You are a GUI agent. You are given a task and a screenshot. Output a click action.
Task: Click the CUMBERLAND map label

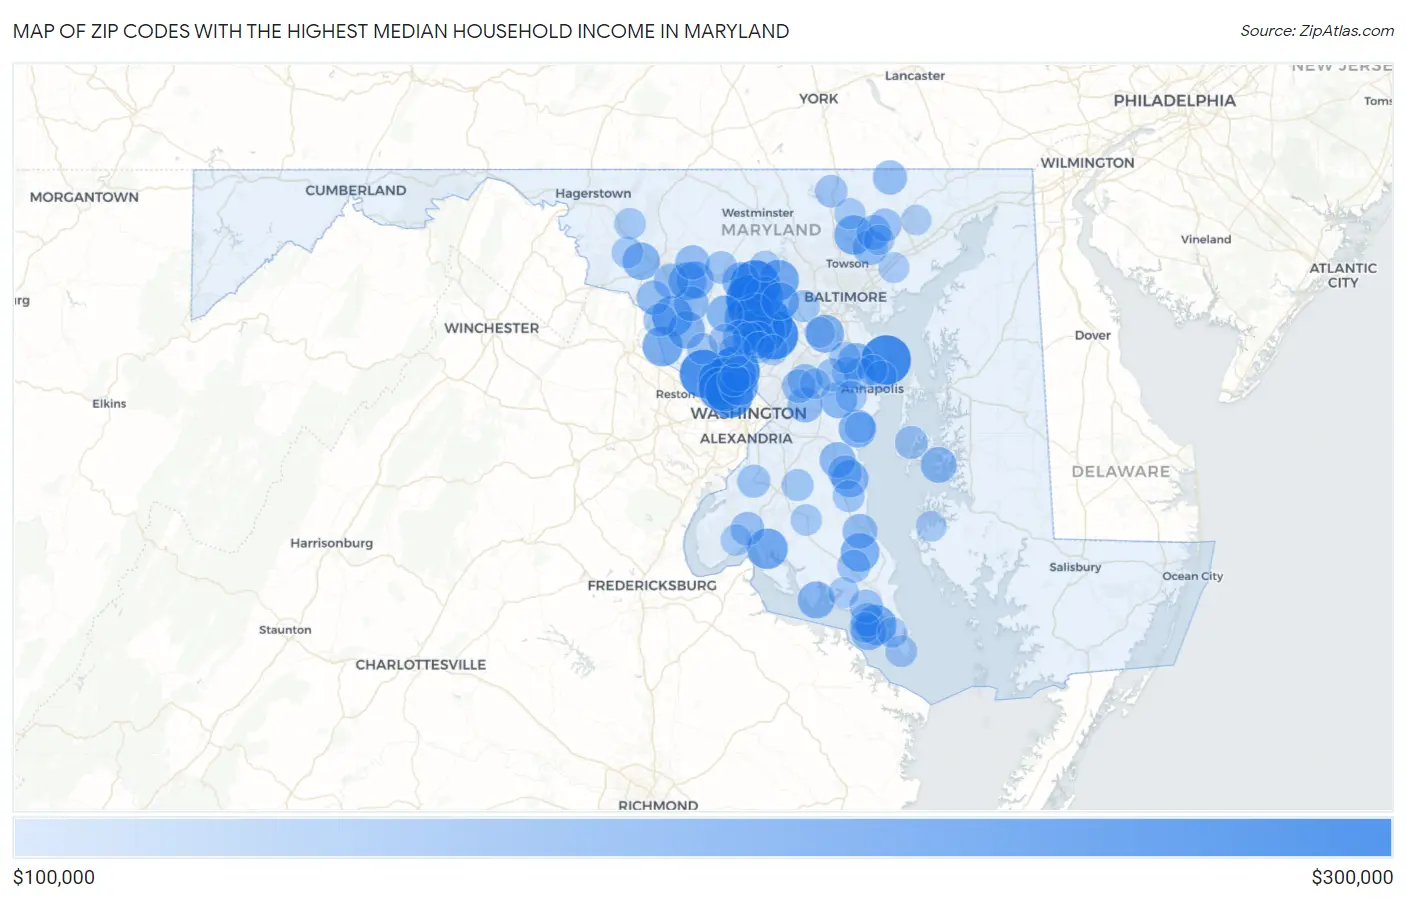[355, 190]
